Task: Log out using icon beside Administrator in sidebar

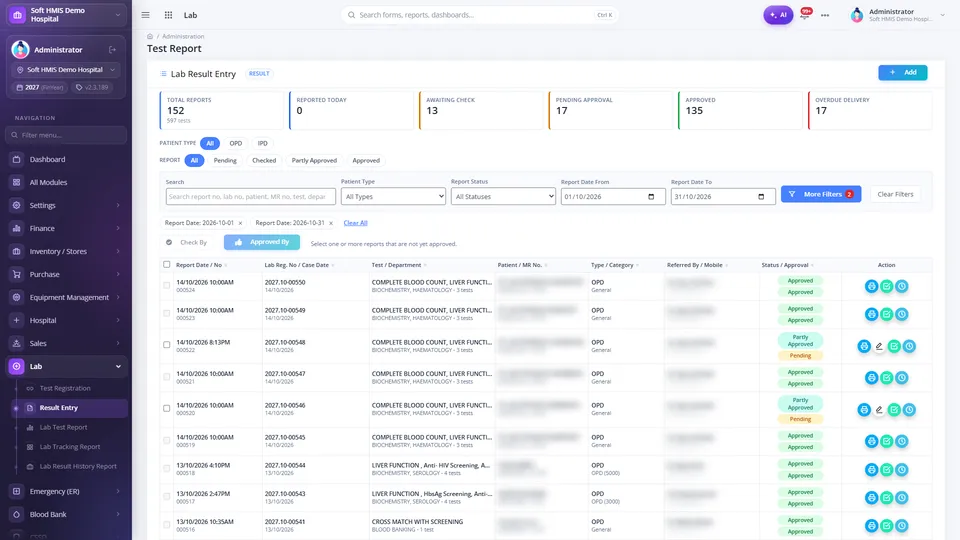Action: [x=113, y=50]
